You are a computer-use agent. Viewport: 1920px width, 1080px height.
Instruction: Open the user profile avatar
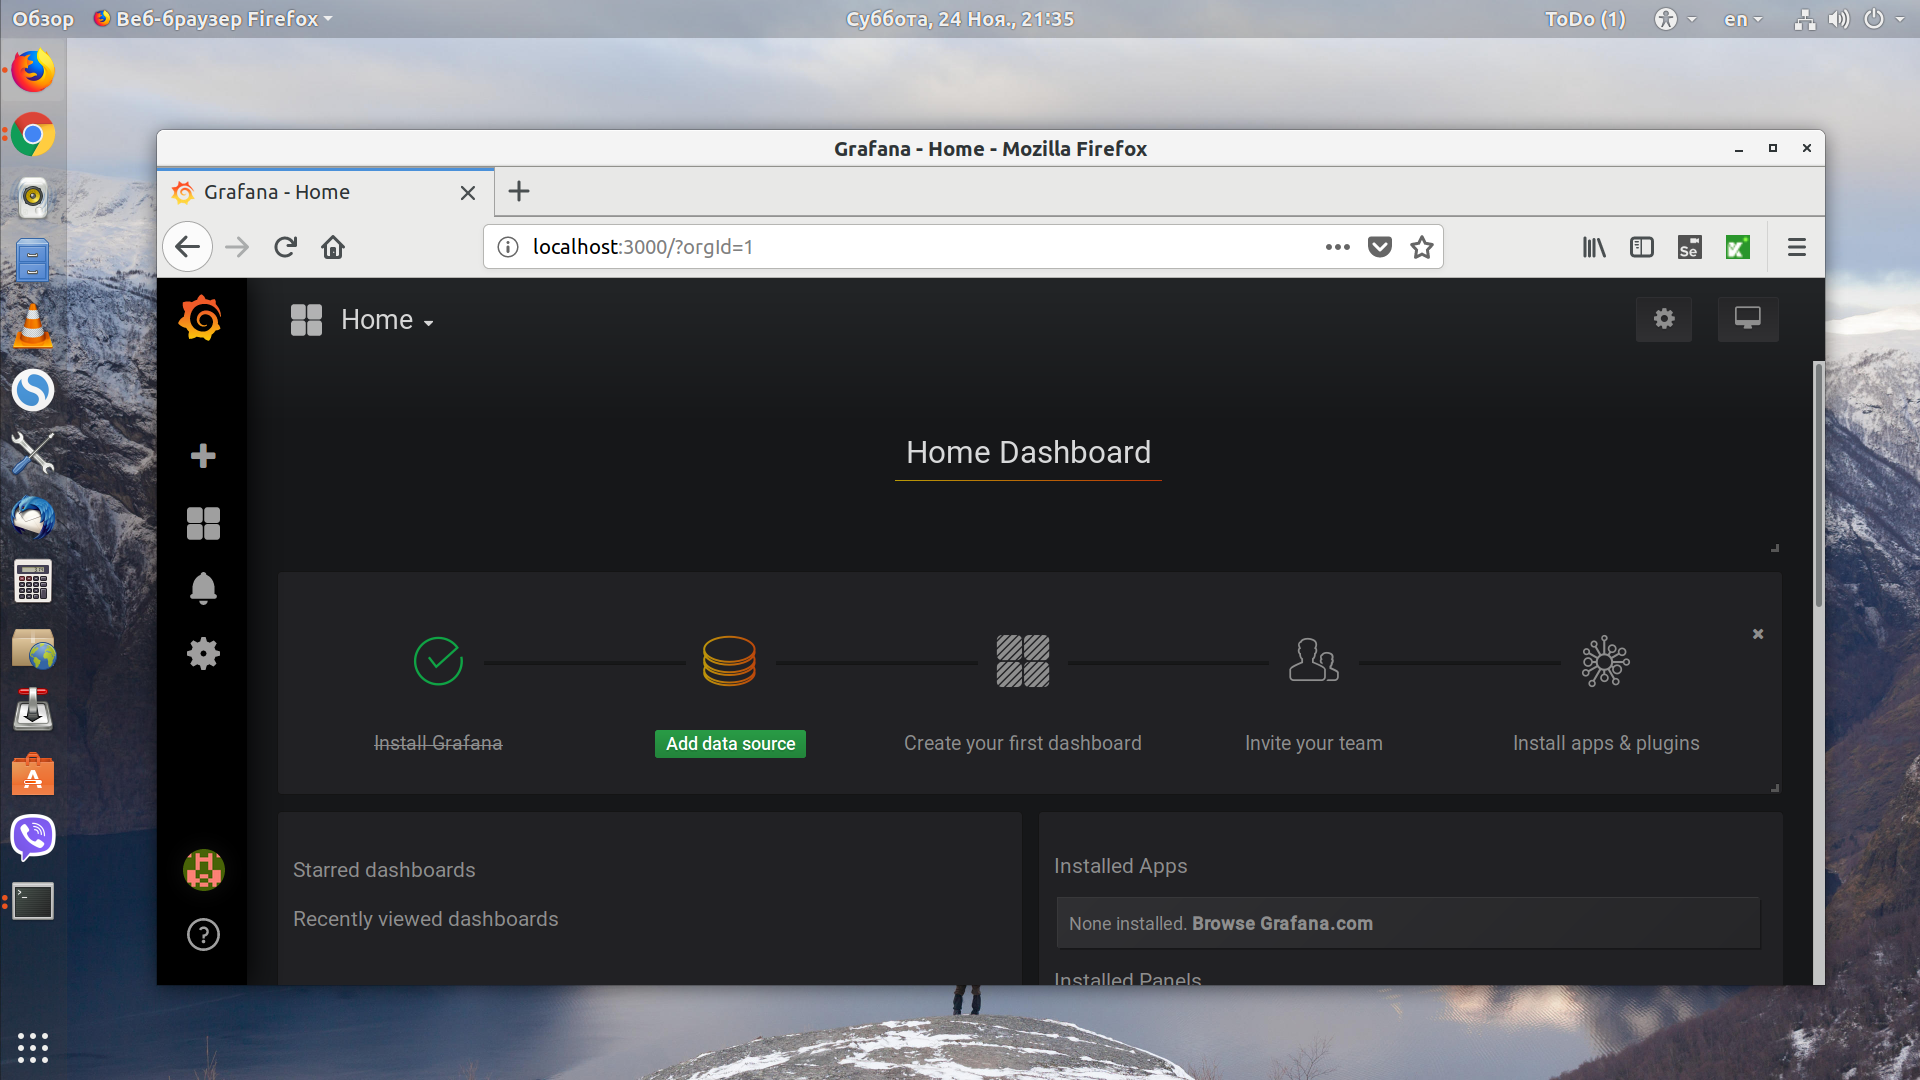click(203, 870)
